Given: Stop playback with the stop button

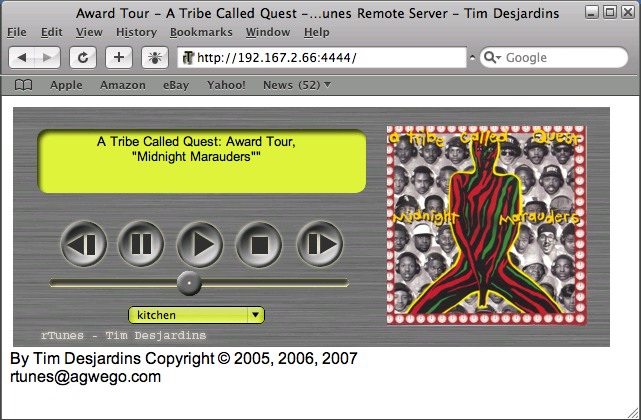Looking at the screenshot, I should (259, 244).
